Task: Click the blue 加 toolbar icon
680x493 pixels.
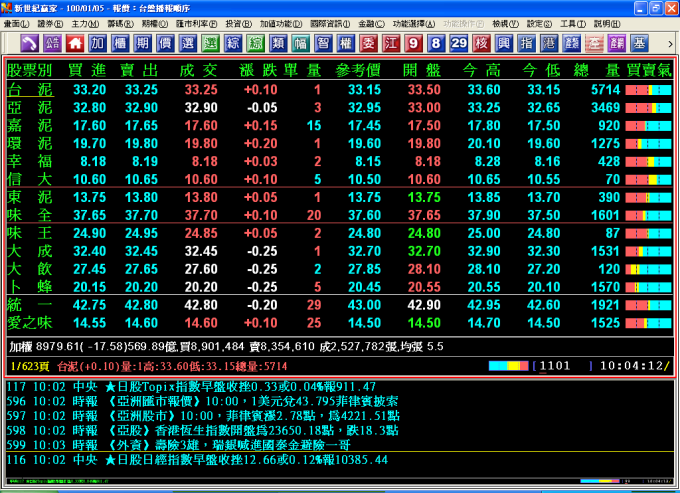Action: 98,43
